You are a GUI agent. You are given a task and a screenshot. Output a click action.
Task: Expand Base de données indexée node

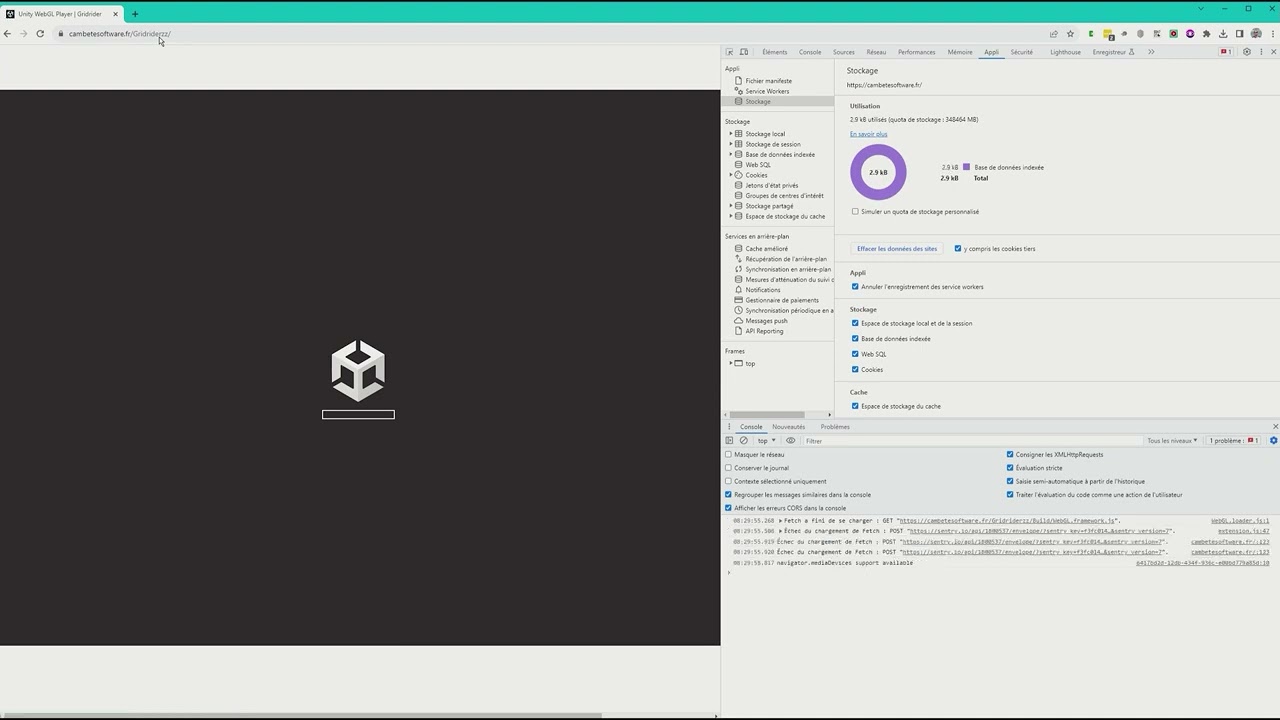731,154
